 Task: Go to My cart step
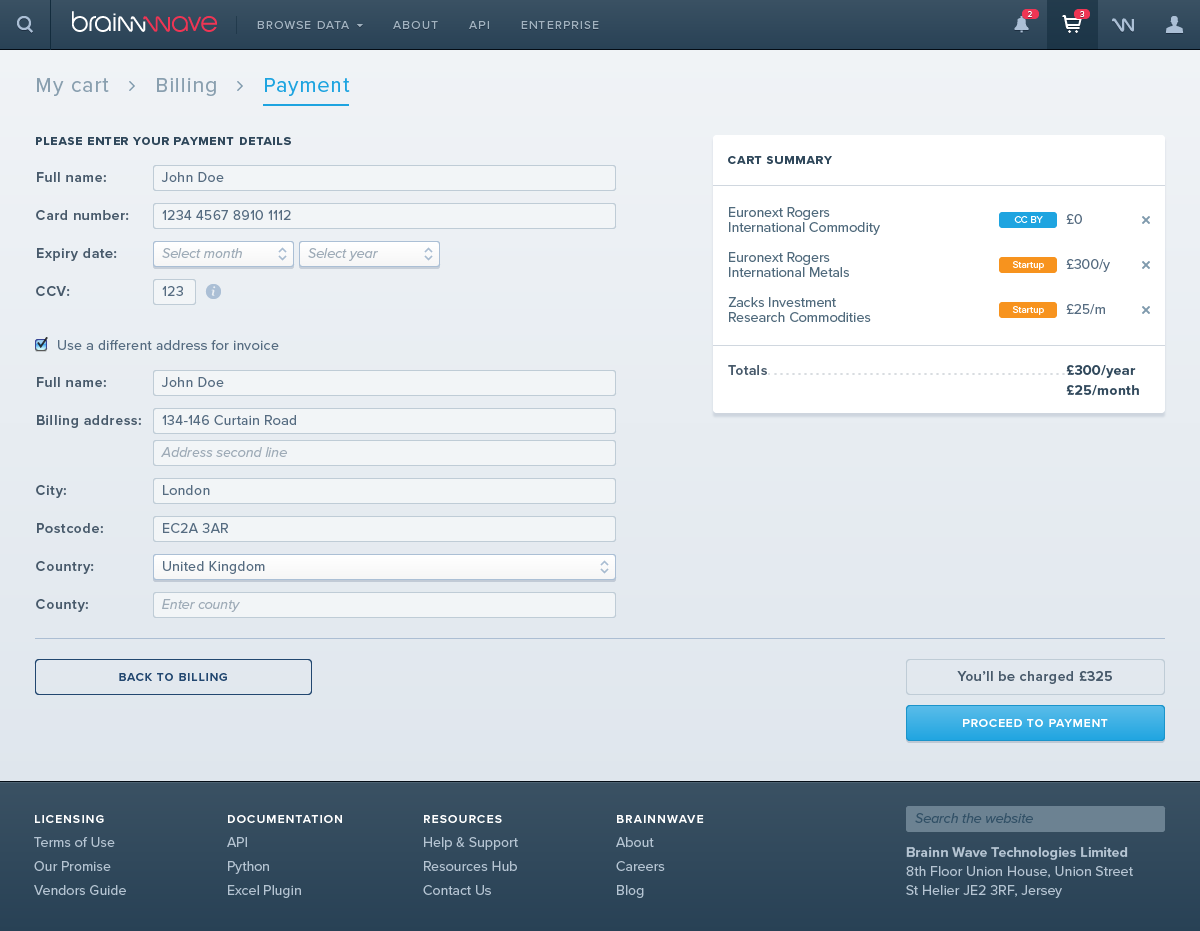tap(72, 86)
